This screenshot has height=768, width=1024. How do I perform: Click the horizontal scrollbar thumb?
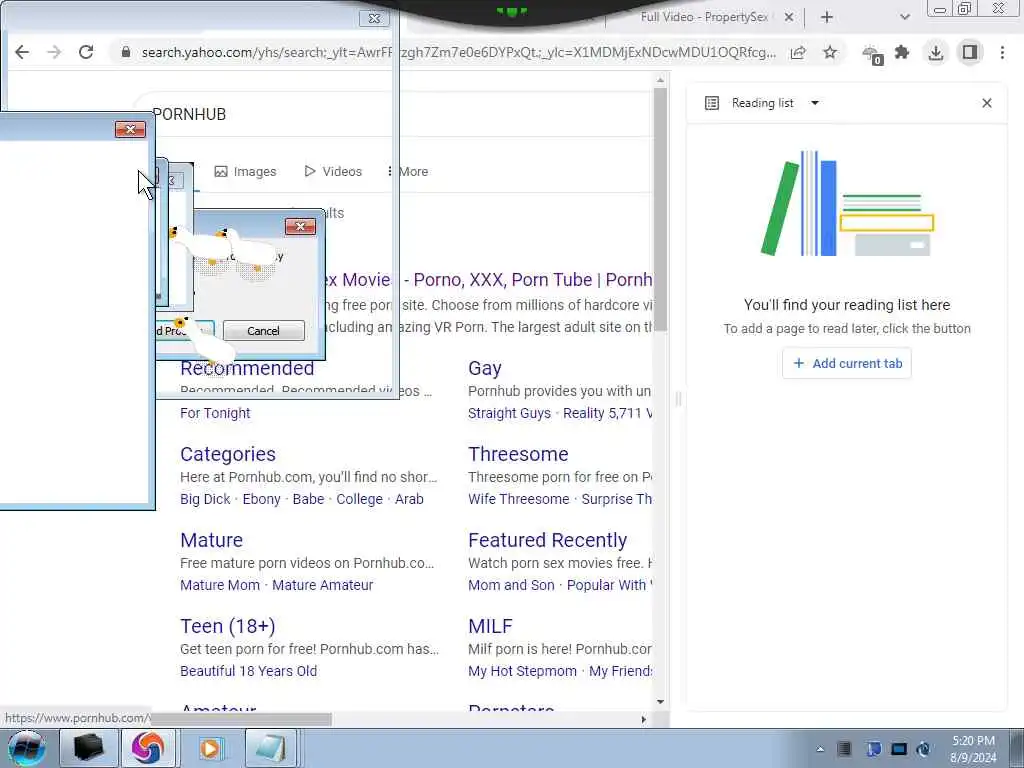pyautogui.click(x=242, y=719)
